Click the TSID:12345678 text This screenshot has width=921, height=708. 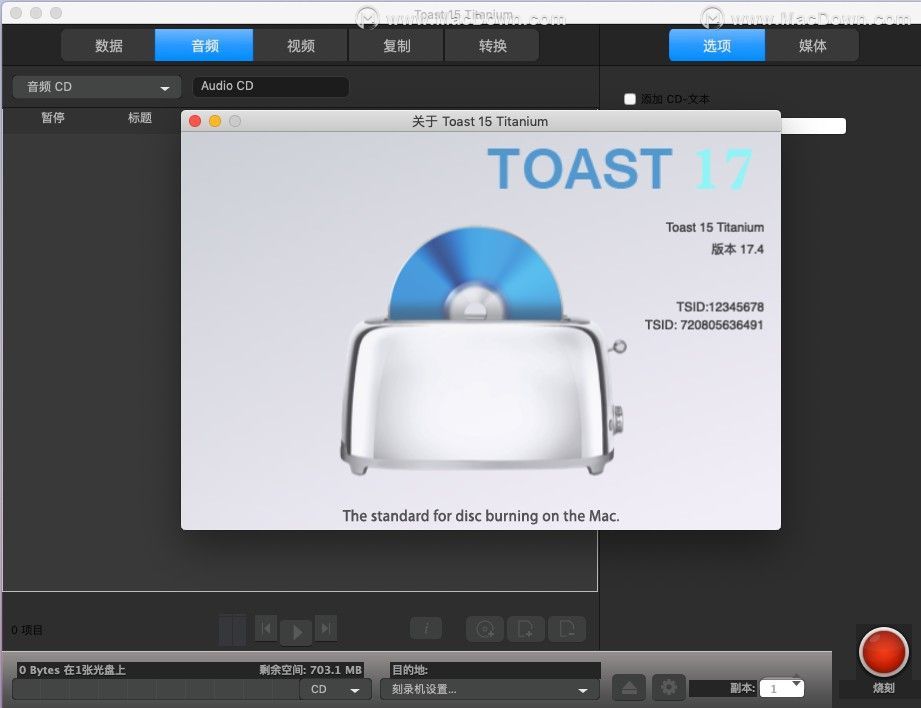pyautogui.click(x=720, y=307)
